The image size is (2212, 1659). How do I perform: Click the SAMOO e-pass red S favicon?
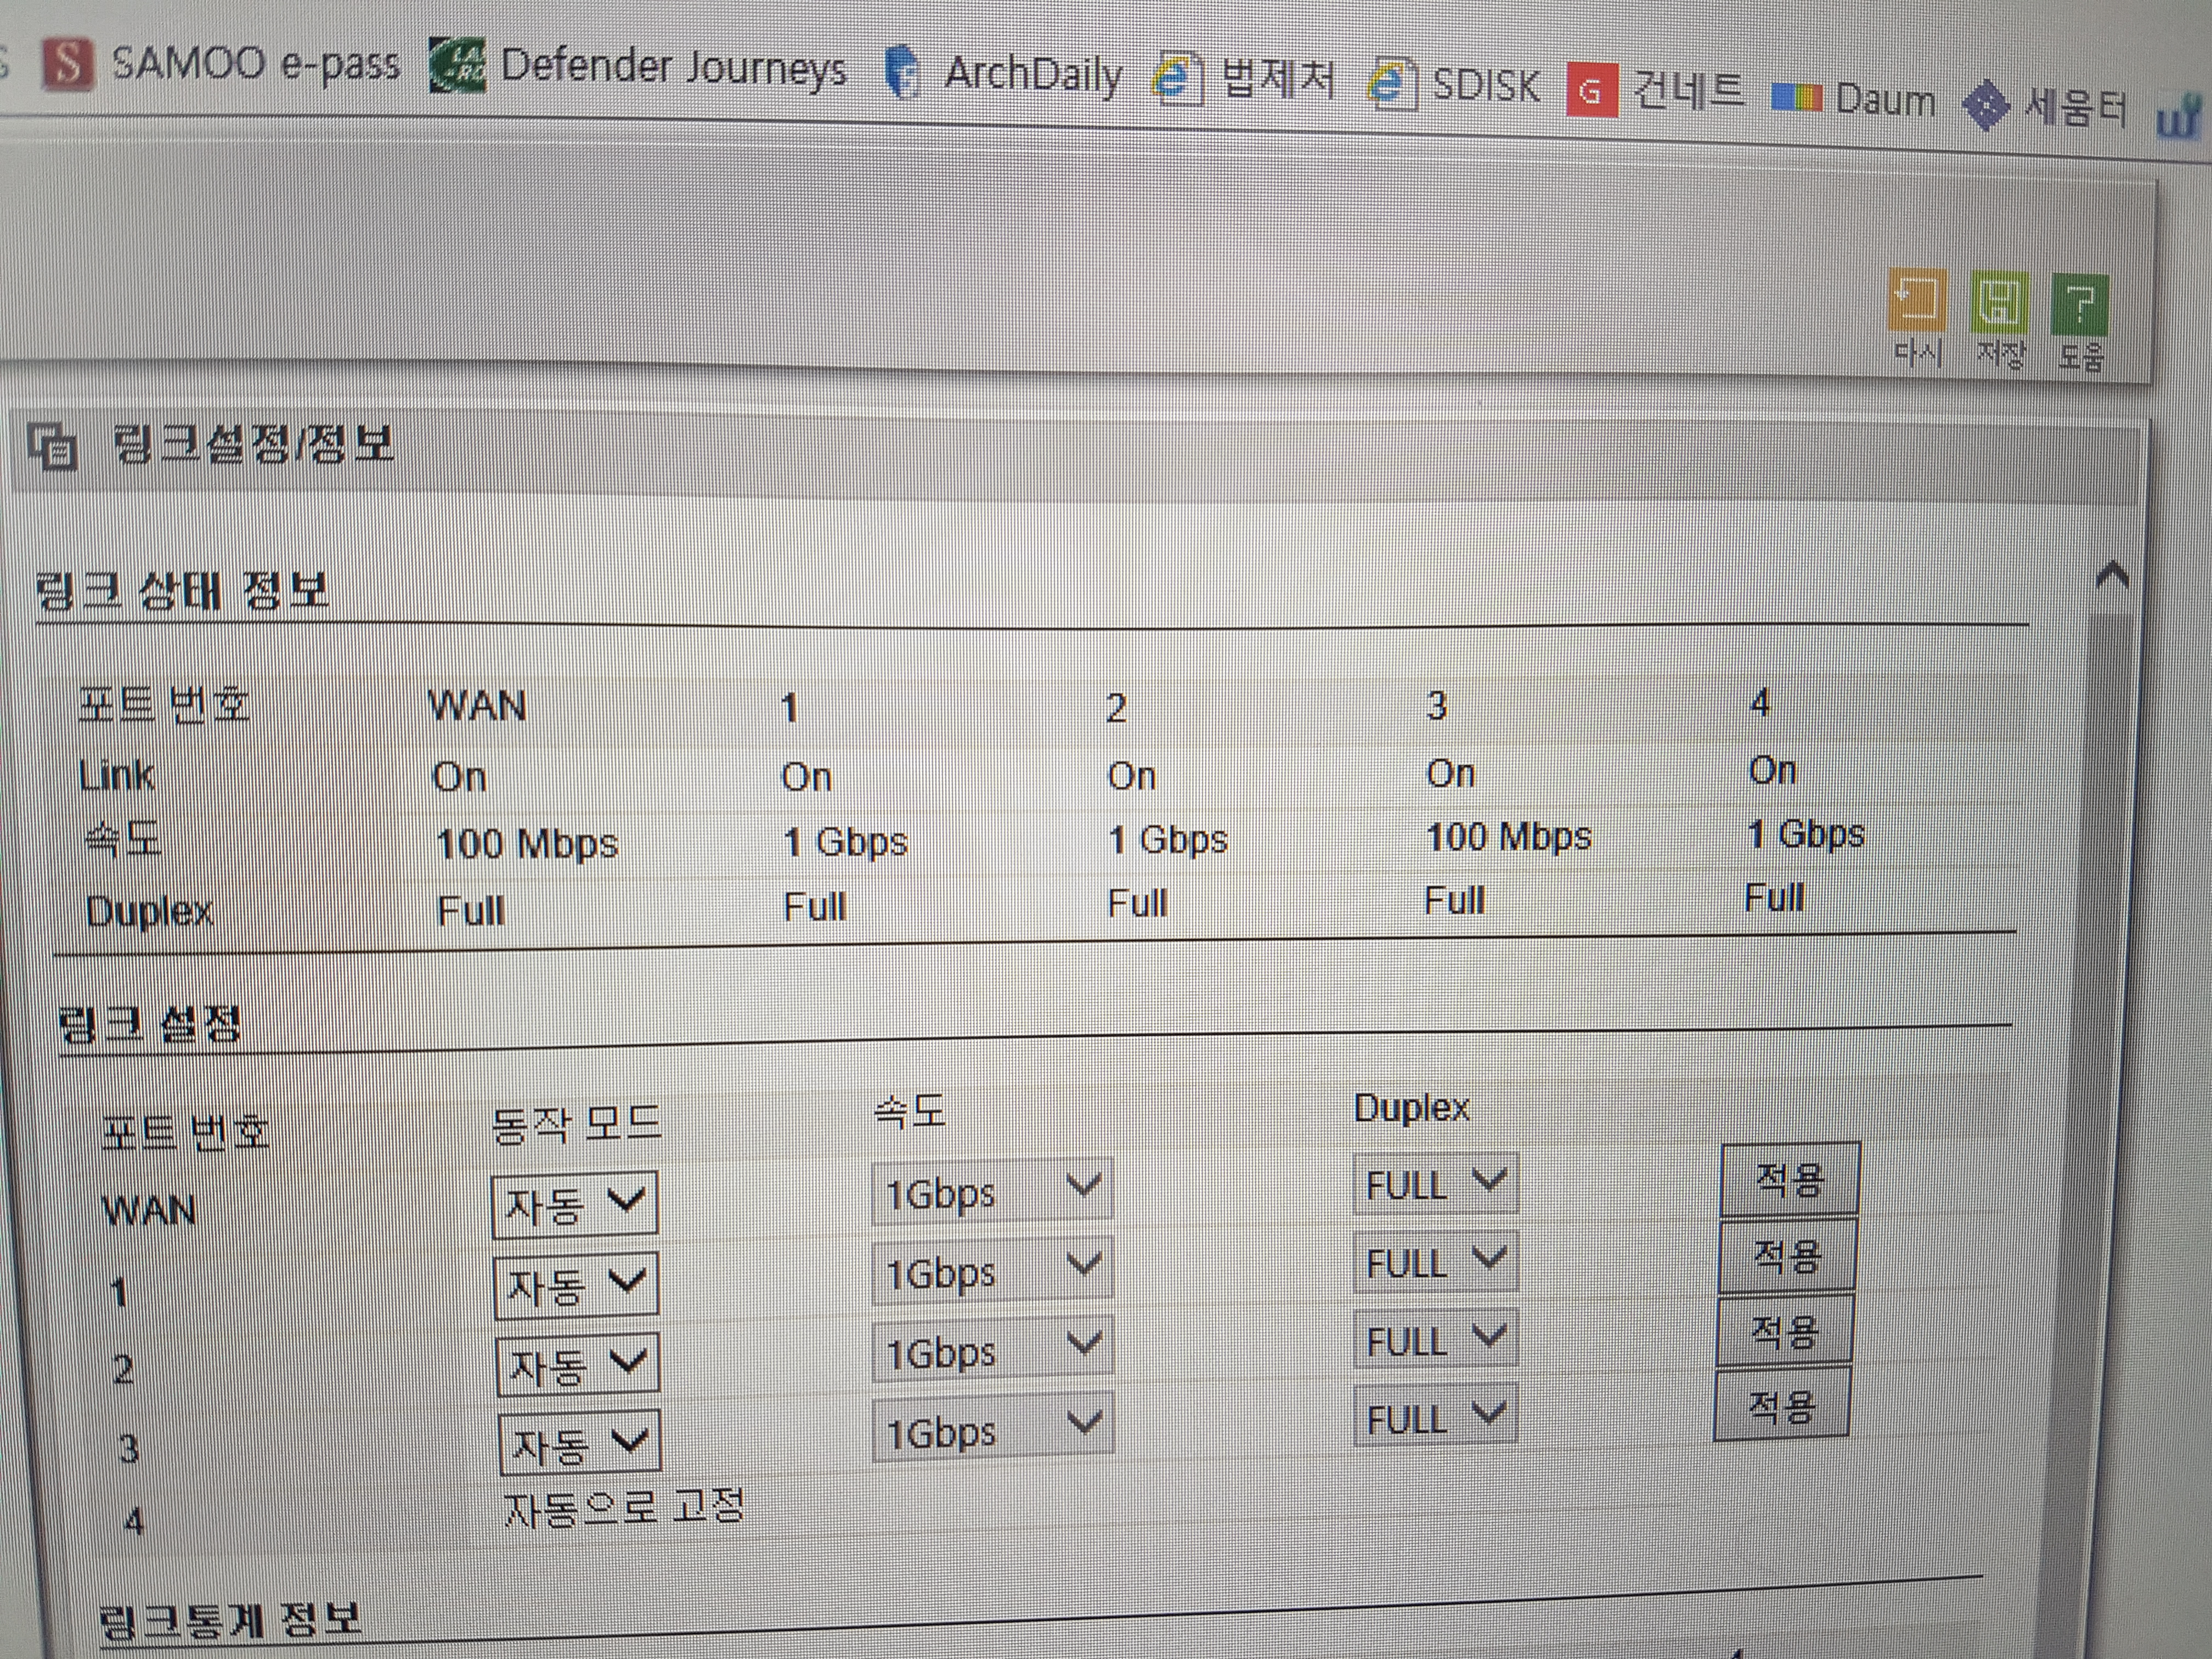68,63
